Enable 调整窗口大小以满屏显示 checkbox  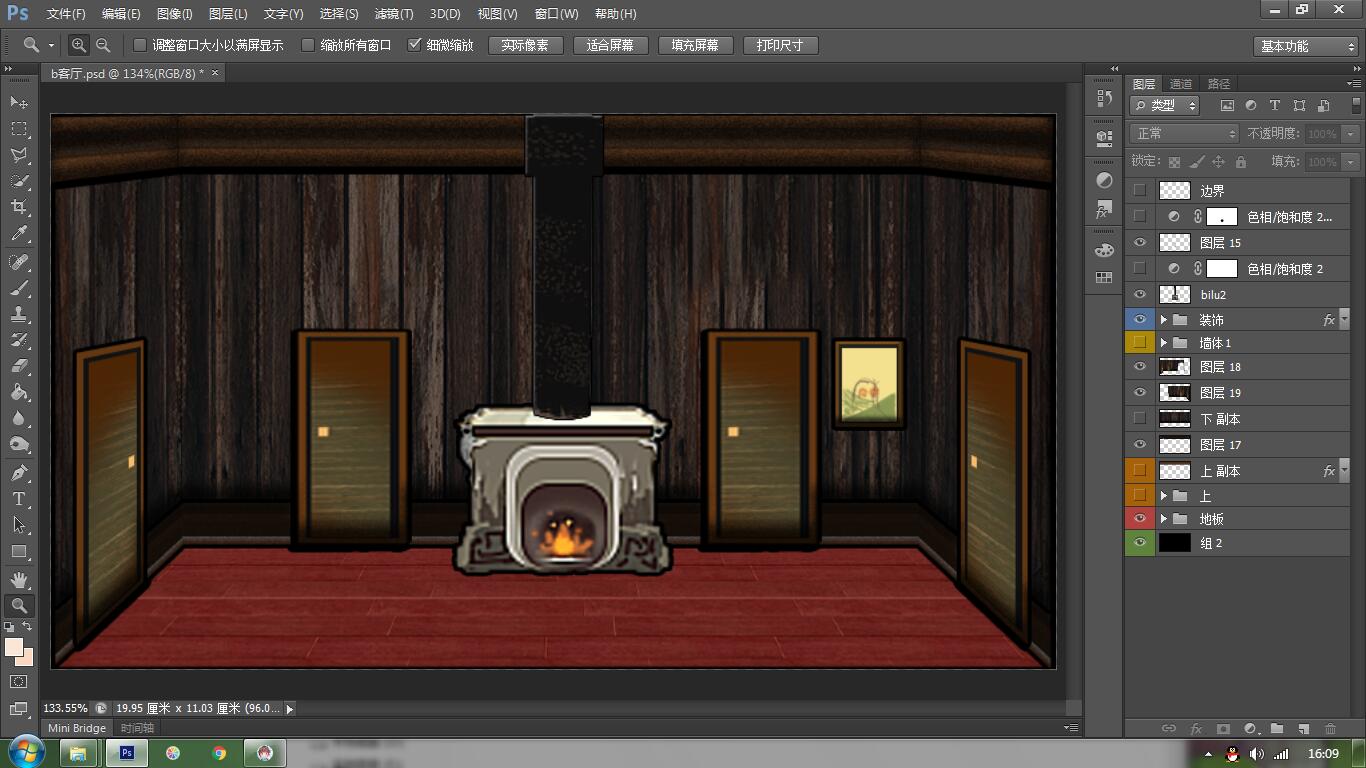(x=140, y=45)
